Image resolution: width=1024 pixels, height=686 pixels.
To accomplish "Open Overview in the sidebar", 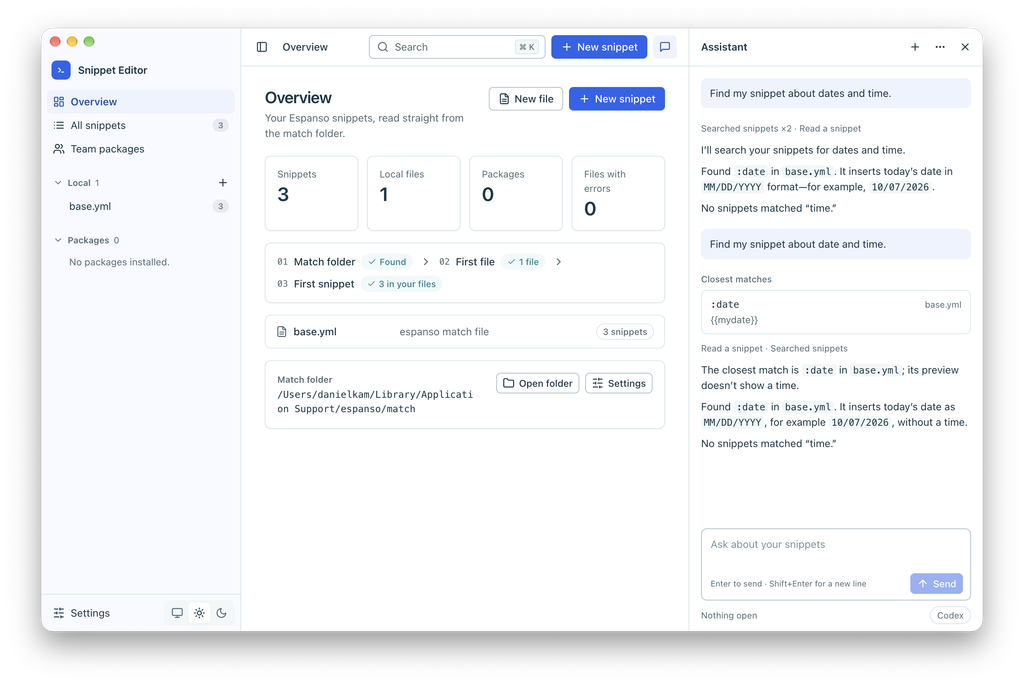I will click(140, 102).
